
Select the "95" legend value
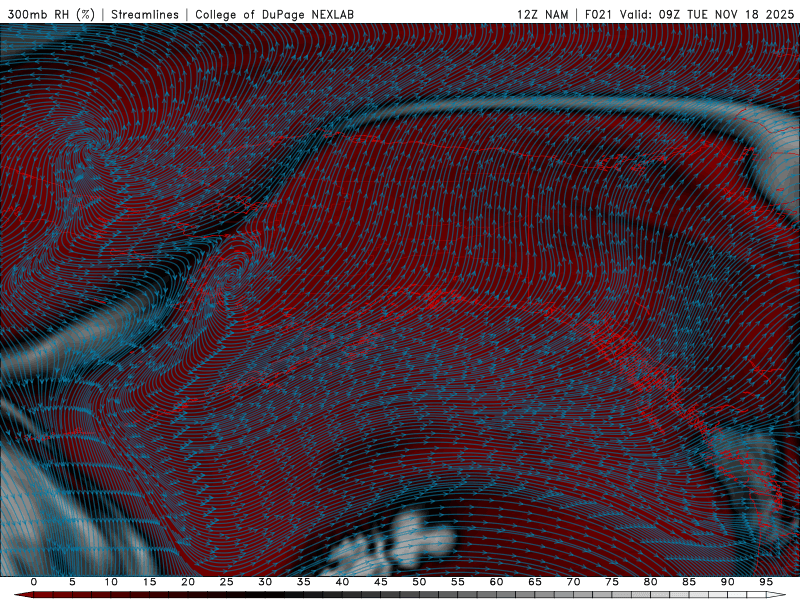(766, 582)
